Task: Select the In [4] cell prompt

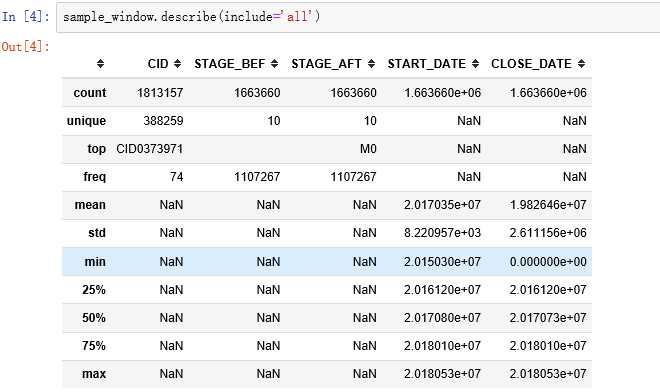Action: [25, 17]
